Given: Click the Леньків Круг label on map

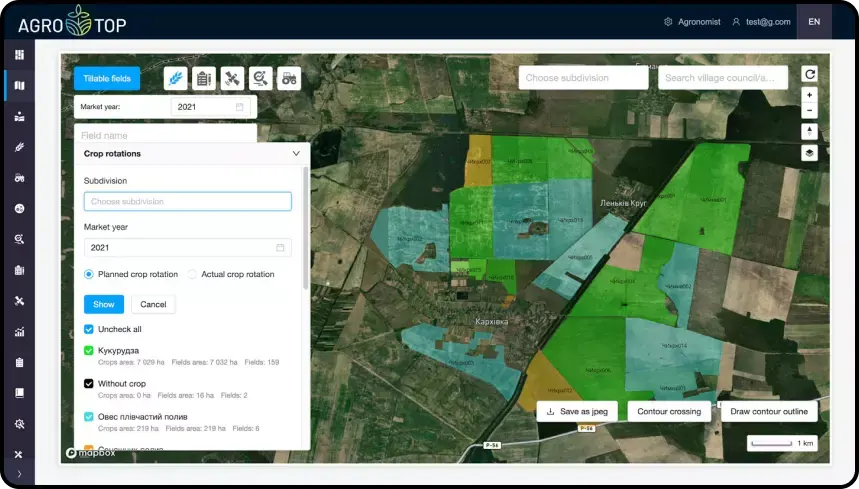Looking at the screenshot, I should [x=623, y=203].
